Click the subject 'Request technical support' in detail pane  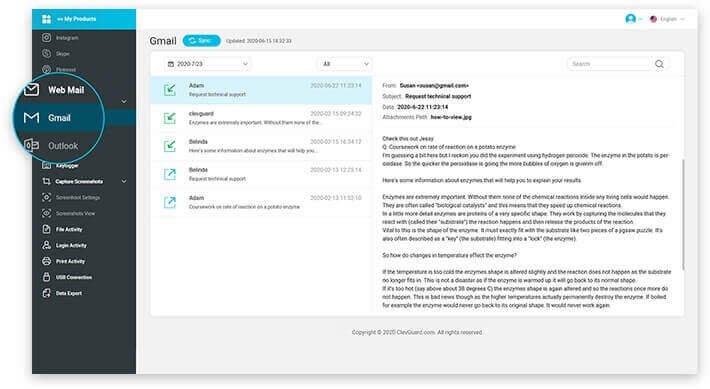point(438,96)
